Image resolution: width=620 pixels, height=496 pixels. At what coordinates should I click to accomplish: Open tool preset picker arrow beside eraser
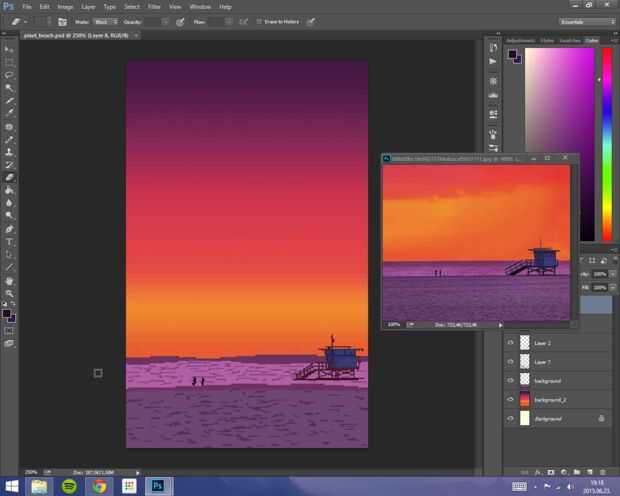pyautogui.click(x=26, y=22)
